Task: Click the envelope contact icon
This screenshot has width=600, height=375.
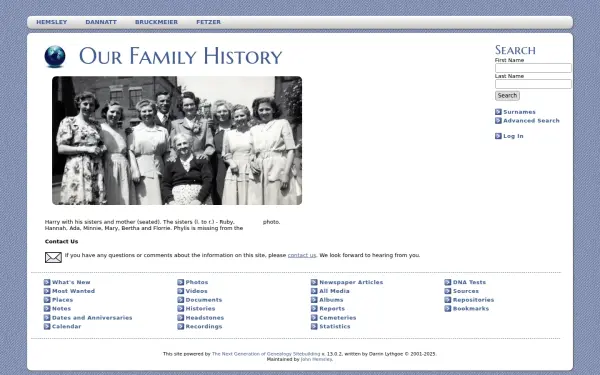Action: 53,258
